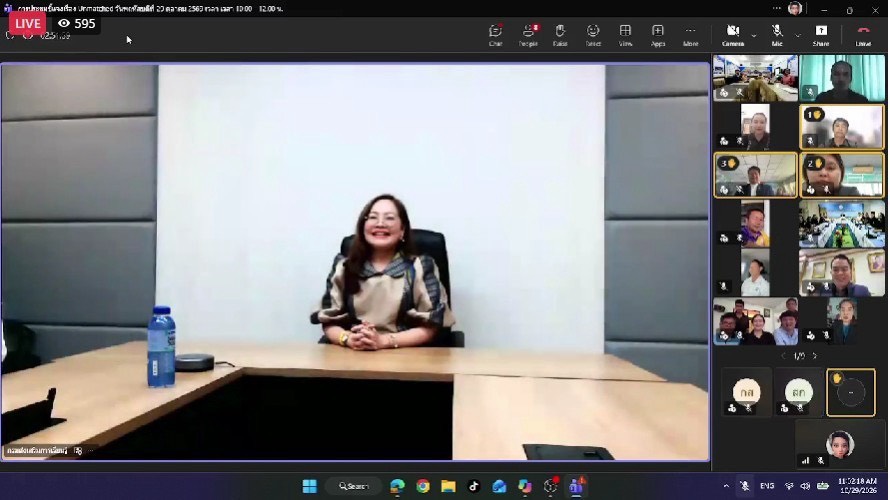Share your screen with Share button
Screen dimensions: 890x500
[x=821, y=35]
